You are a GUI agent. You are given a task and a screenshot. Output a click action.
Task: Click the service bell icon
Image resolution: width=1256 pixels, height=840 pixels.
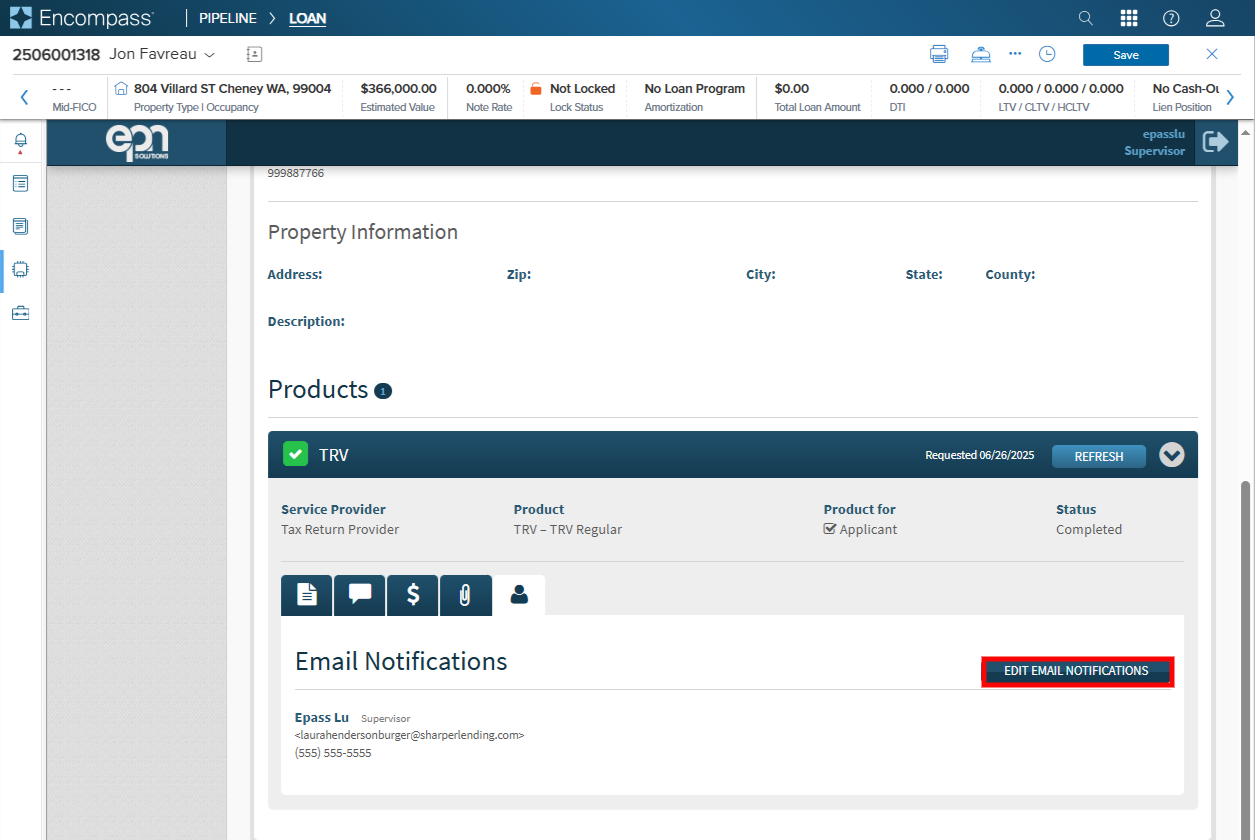click(981, 54)
